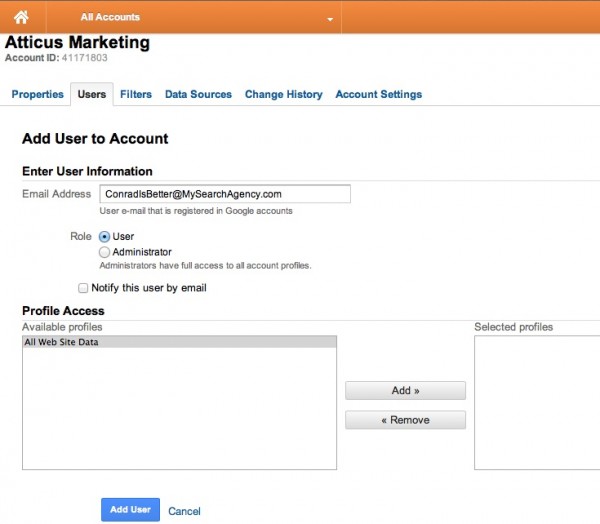Click the Account ID number 41171803
The image size is (600, 524).
pos(85,58)
